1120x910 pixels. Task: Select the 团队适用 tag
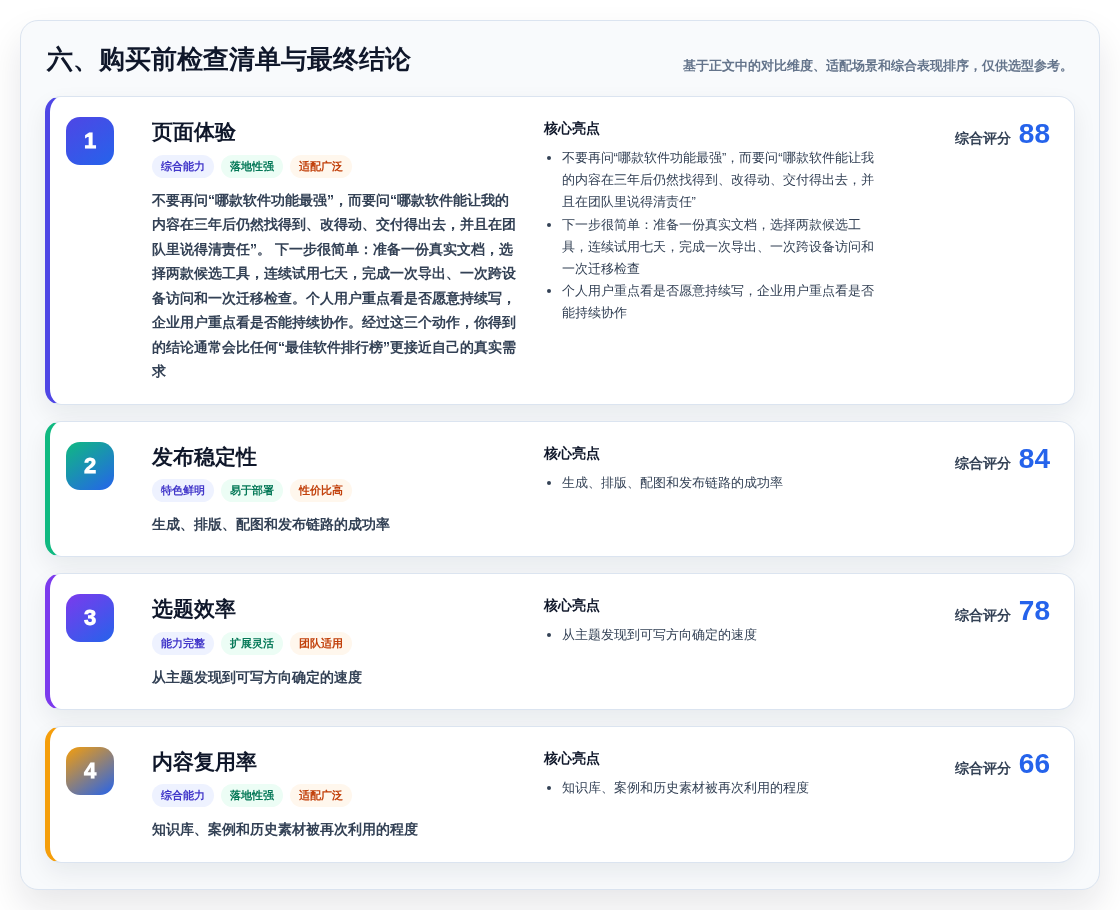[321, 644]
